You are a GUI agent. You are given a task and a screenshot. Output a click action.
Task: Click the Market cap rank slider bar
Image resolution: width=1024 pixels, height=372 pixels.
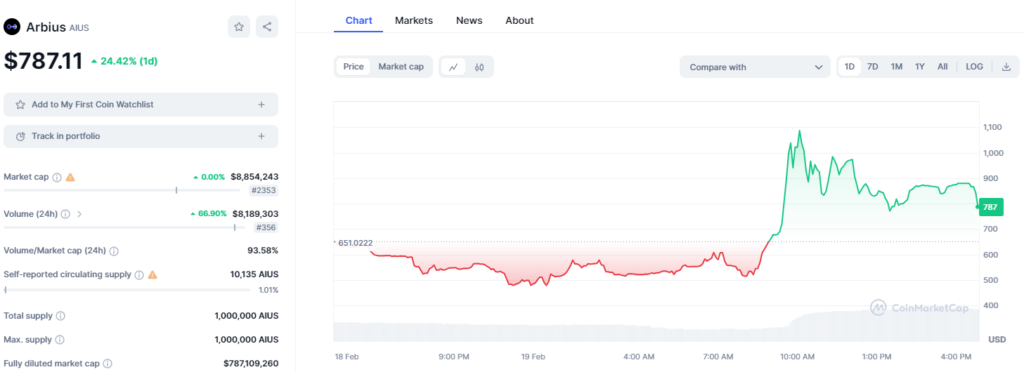[124, 191]
